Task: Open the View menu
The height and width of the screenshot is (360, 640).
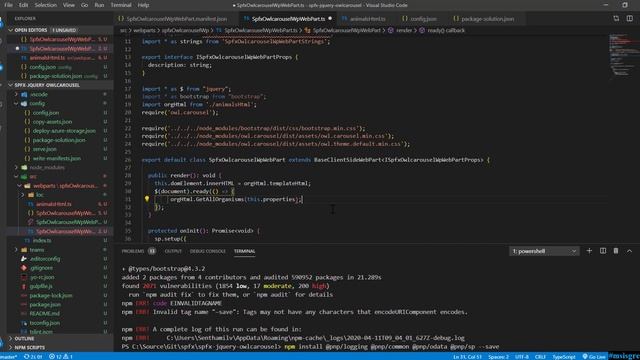Action: click(69, 5)
